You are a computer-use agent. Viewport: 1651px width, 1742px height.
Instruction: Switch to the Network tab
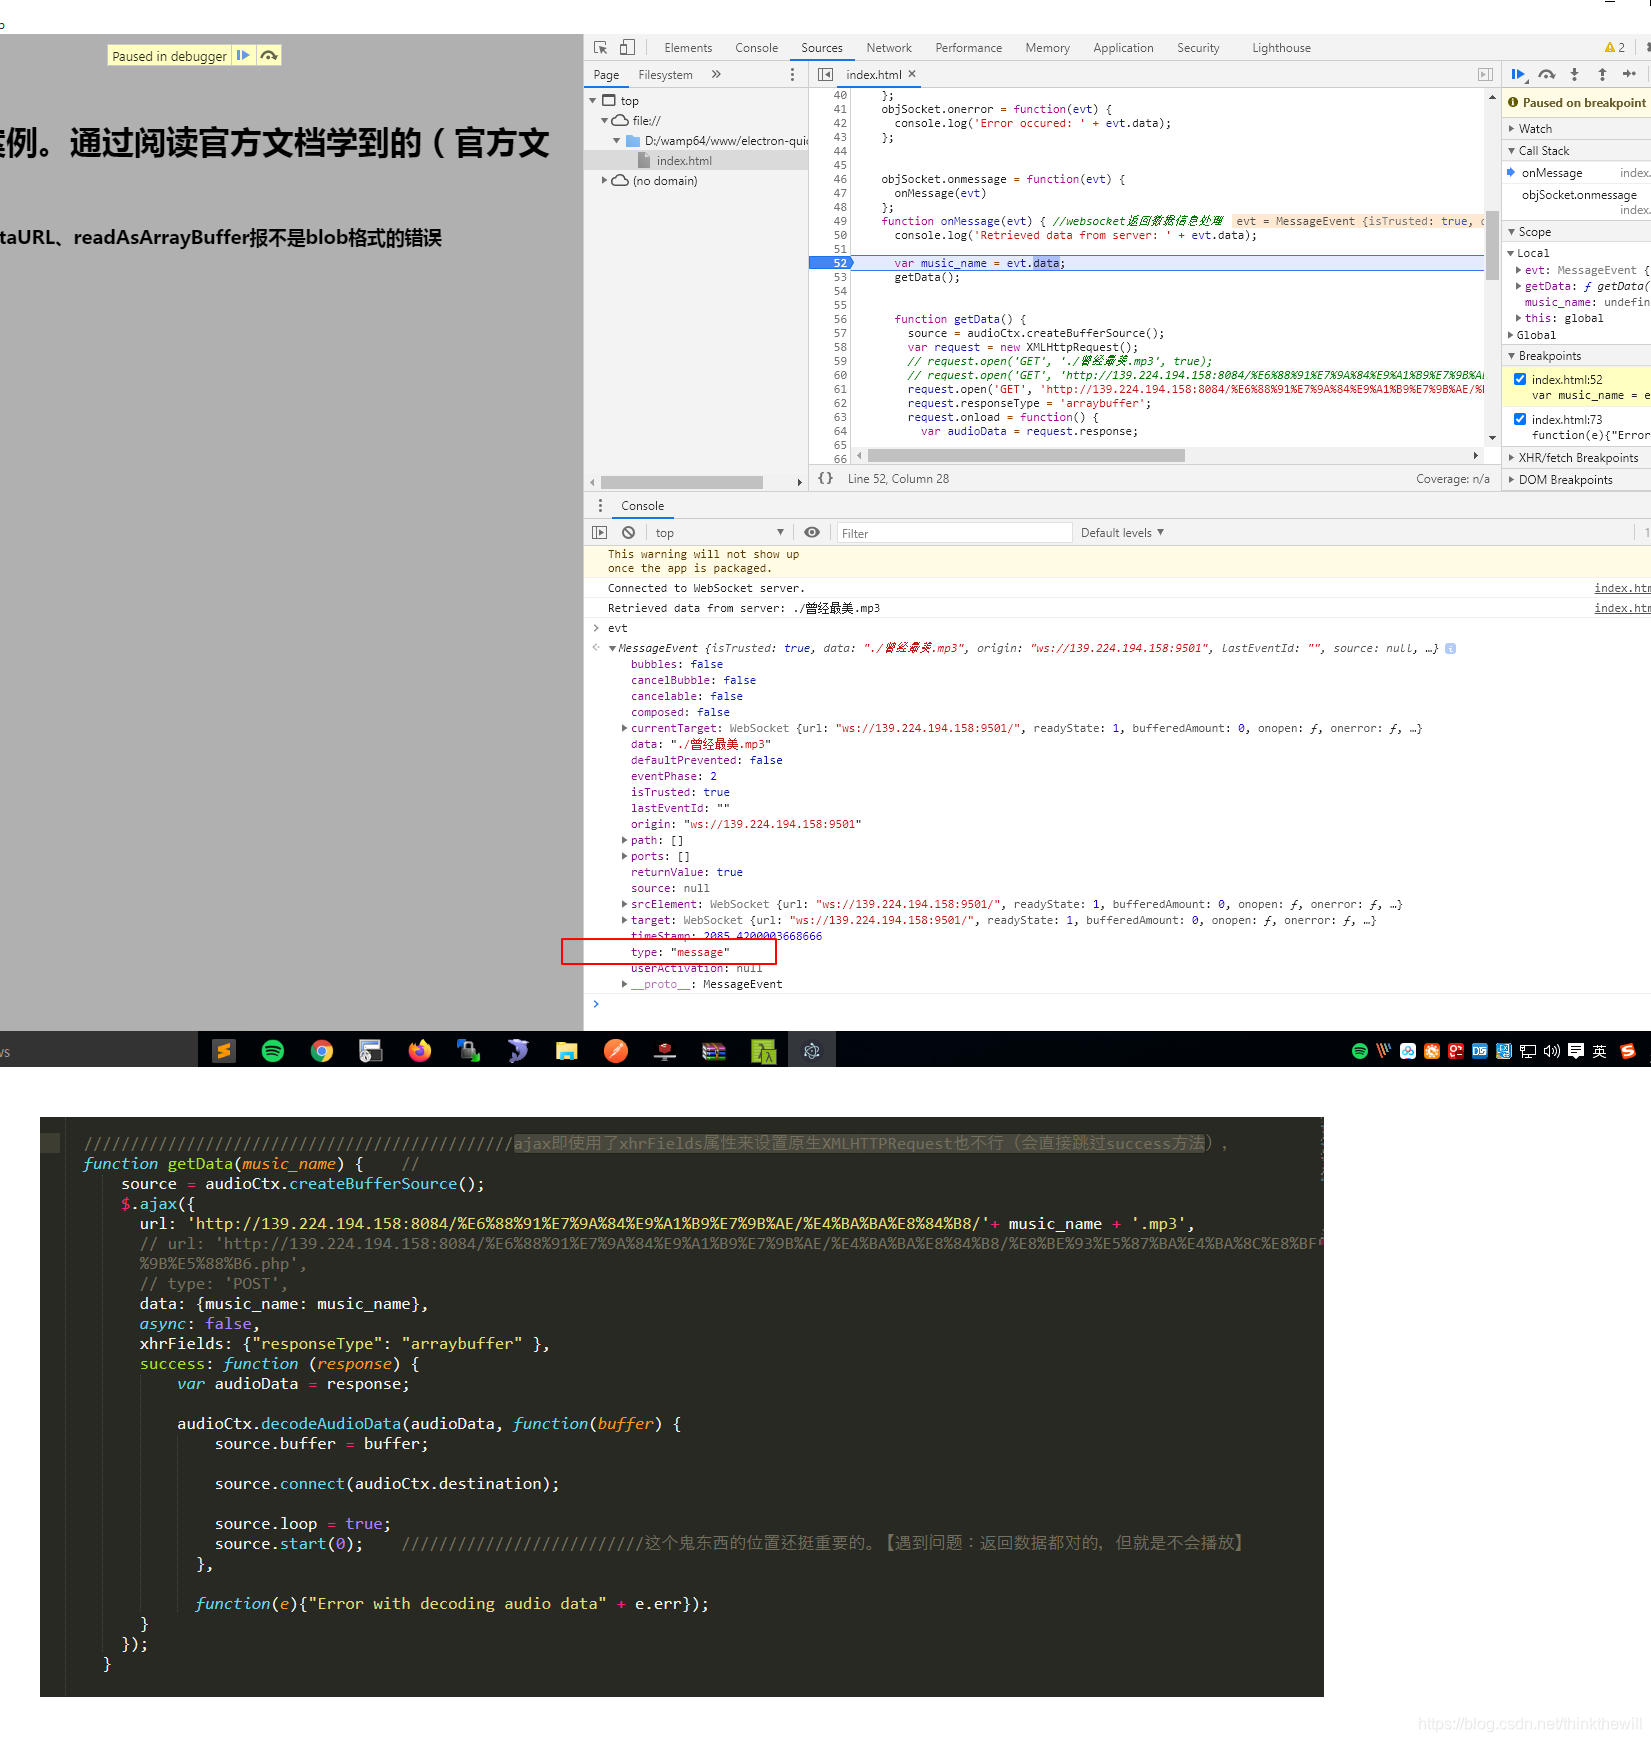point(889,47)
